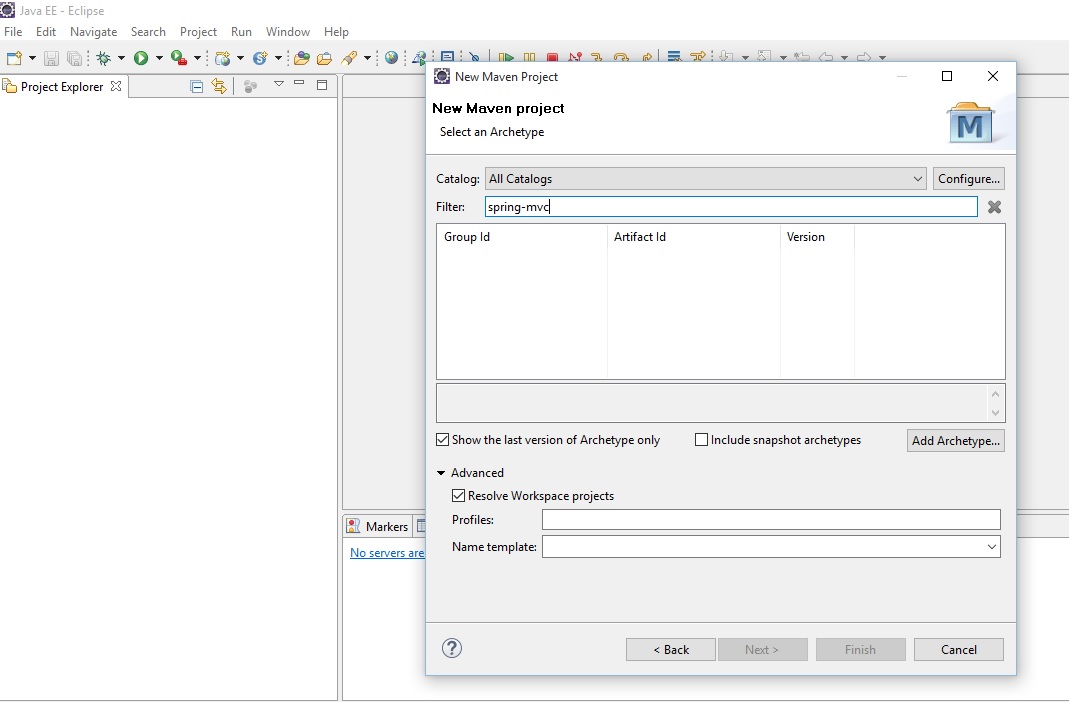Open the Edit menu

(x=46, y=32)
